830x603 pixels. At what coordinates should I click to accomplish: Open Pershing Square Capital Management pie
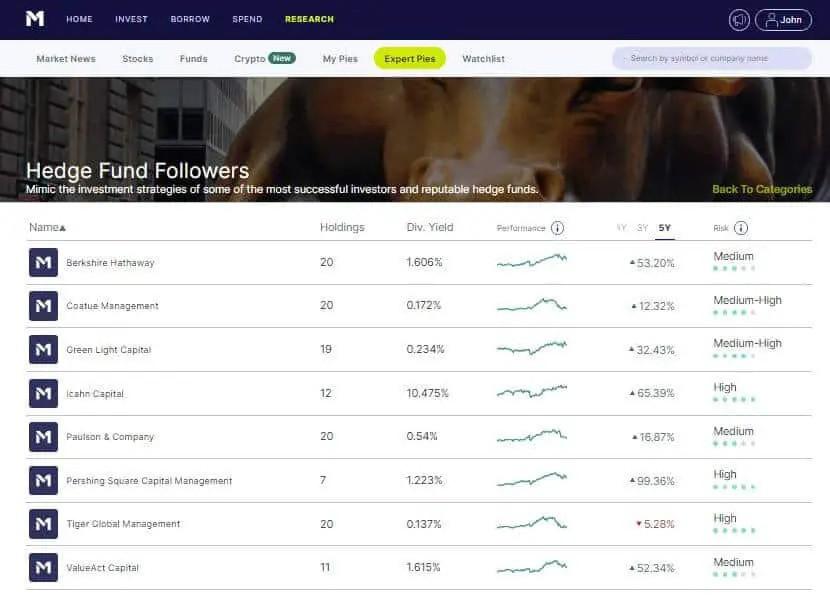[149, 481]
